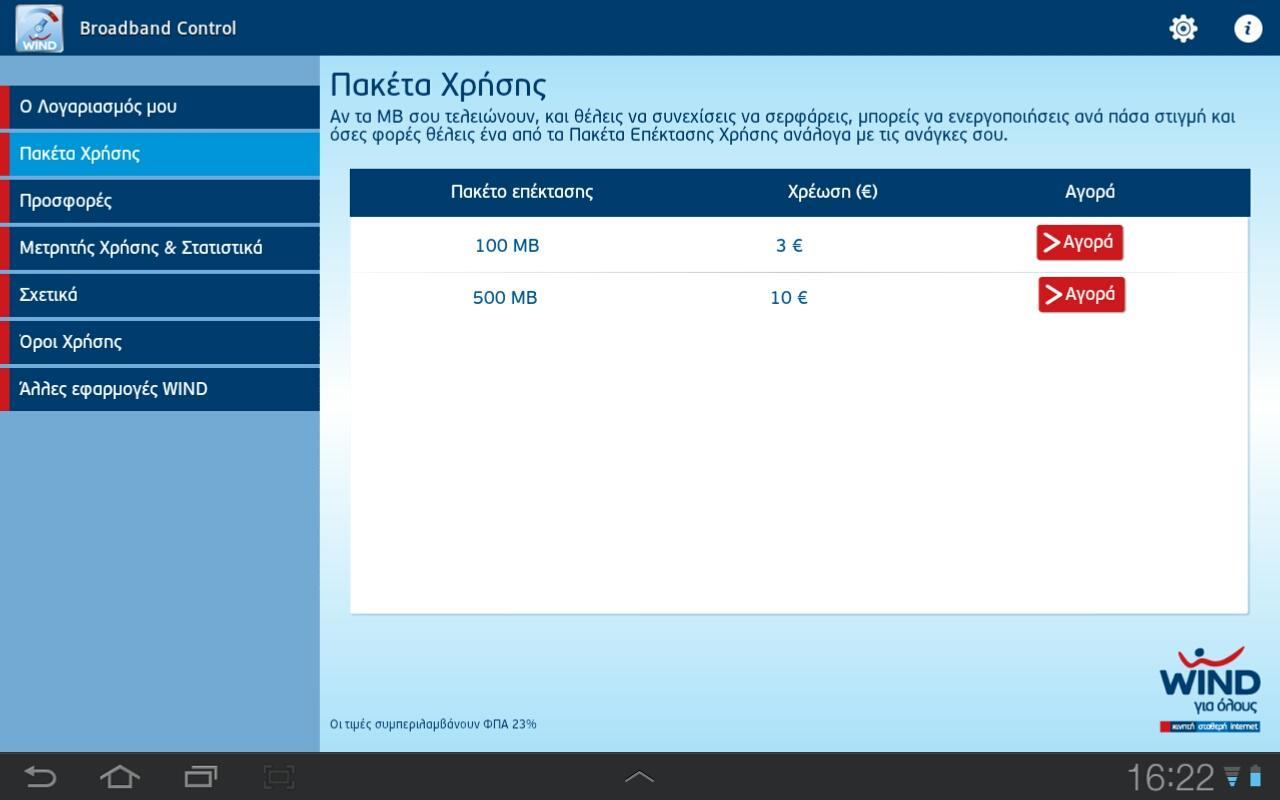Open the settings gear icon
1280x800 pixels.
tap(1182, 28)
